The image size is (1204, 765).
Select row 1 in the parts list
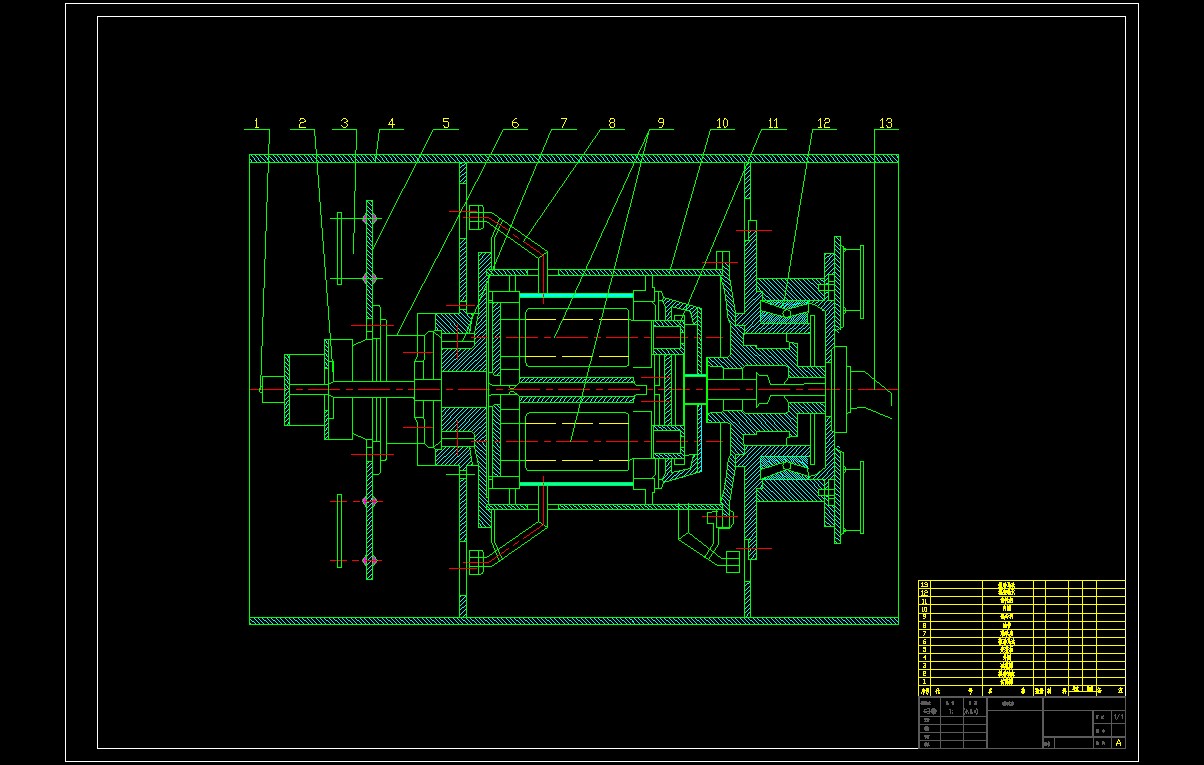click(1006, 681)
